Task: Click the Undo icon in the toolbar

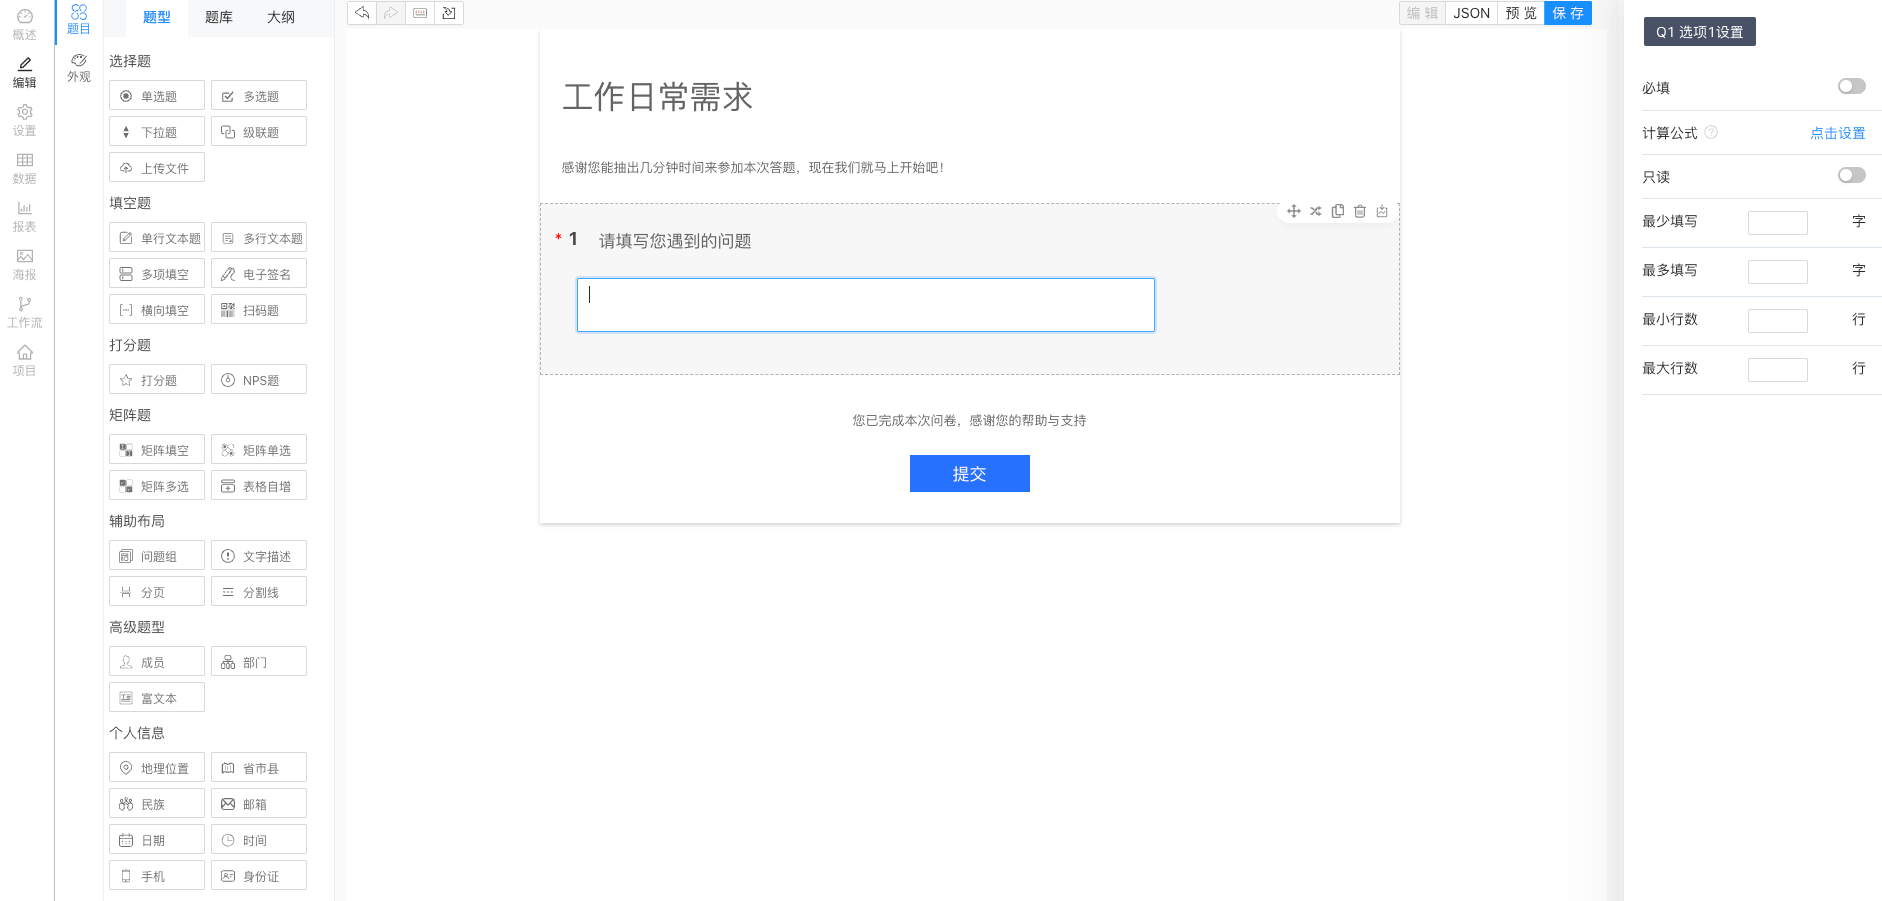Action: pos(361,13)
